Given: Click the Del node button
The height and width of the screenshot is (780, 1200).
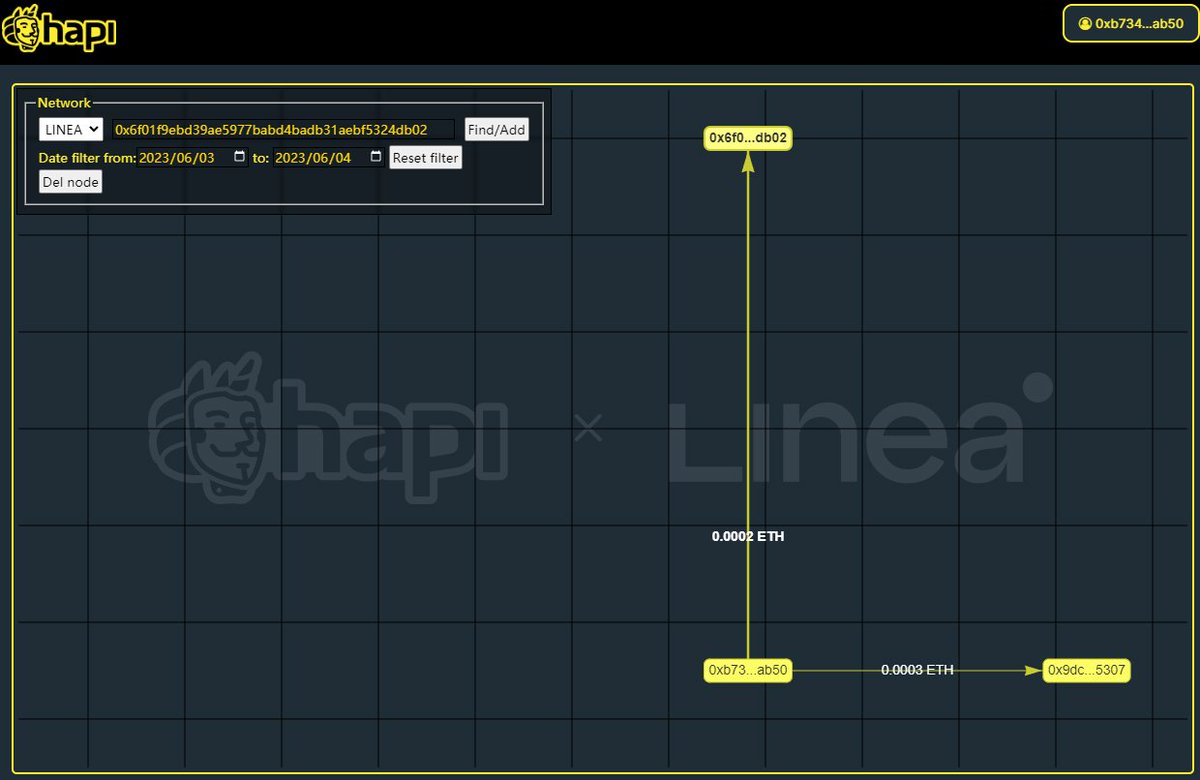Looking at the screenshot, I should click(x=70, y=182).
